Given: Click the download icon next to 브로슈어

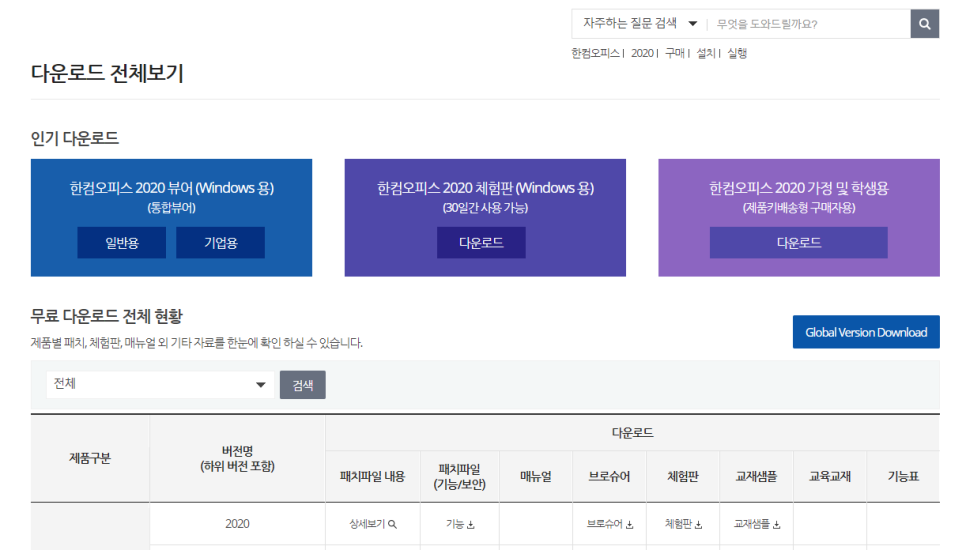Looking at the screenshot, I should pos(629,525).
